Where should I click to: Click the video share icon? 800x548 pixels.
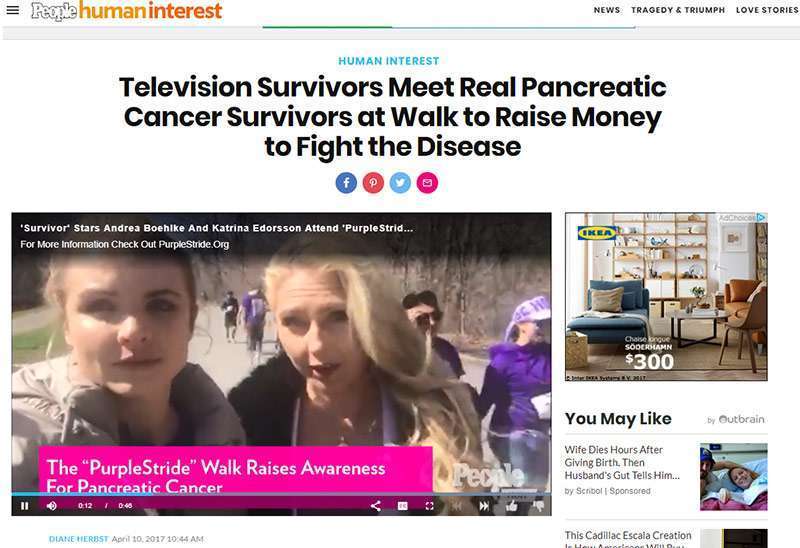pyautogui.click(x=376, y=506)
